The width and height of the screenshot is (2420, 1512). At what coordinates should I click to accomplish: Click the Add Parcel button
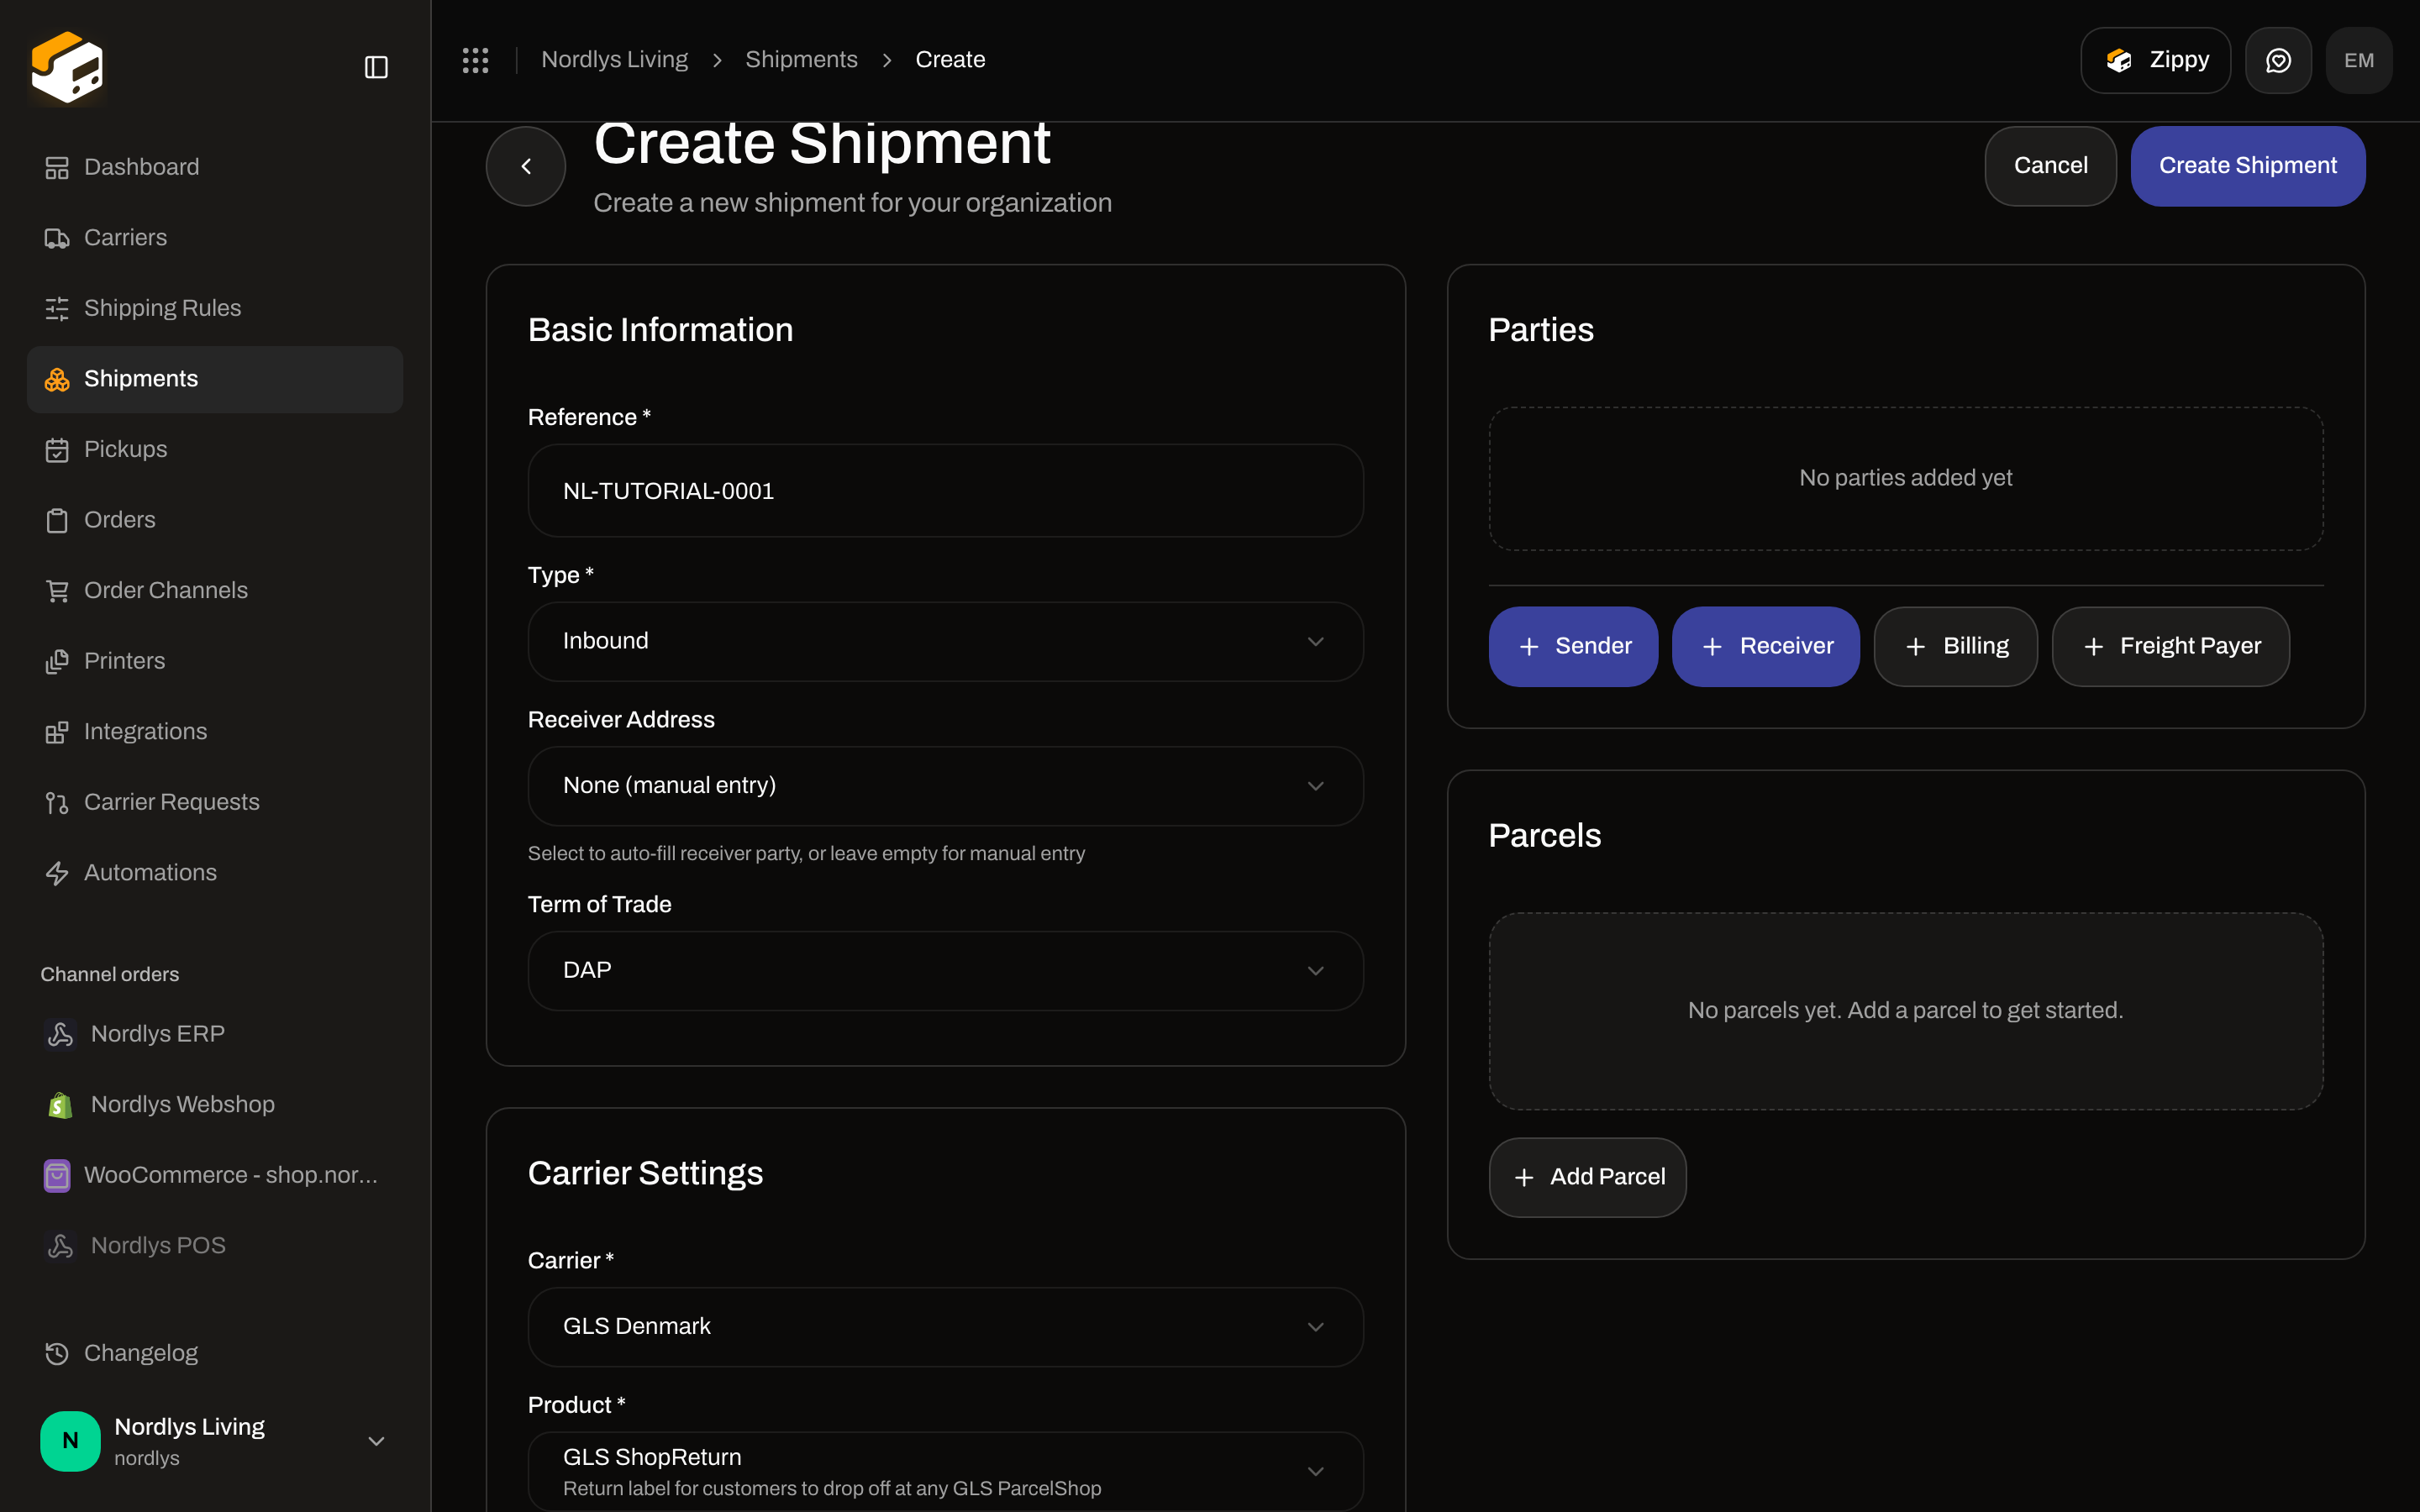coord(1587,1177)
